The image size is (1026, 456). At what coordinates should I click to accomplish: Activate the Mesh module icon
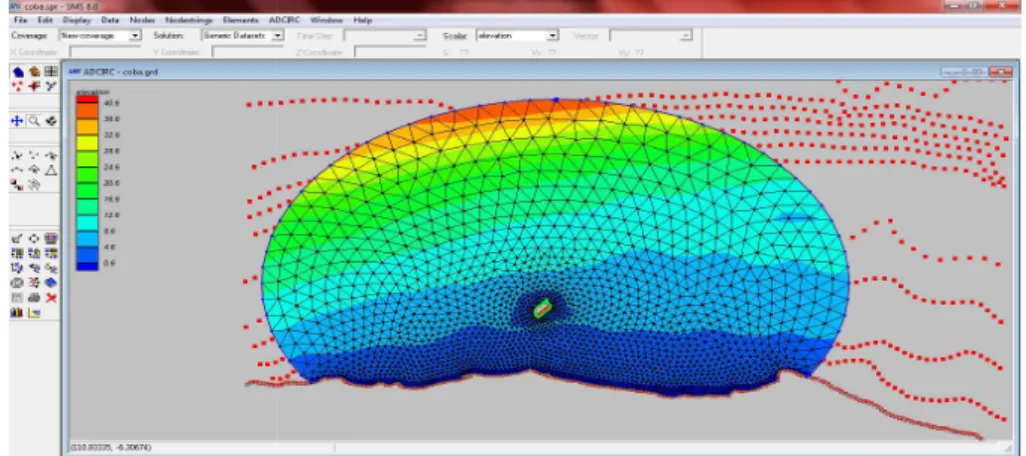18,72
